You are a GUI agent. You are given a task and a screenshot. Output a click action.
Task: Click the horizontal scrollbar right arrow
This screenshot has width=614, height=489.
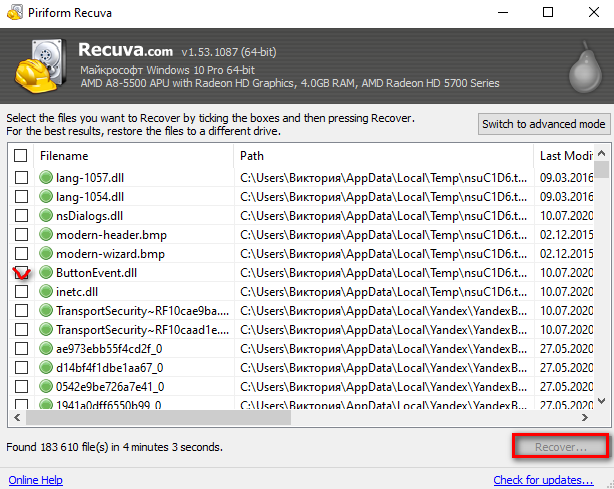tap(585, 417)
